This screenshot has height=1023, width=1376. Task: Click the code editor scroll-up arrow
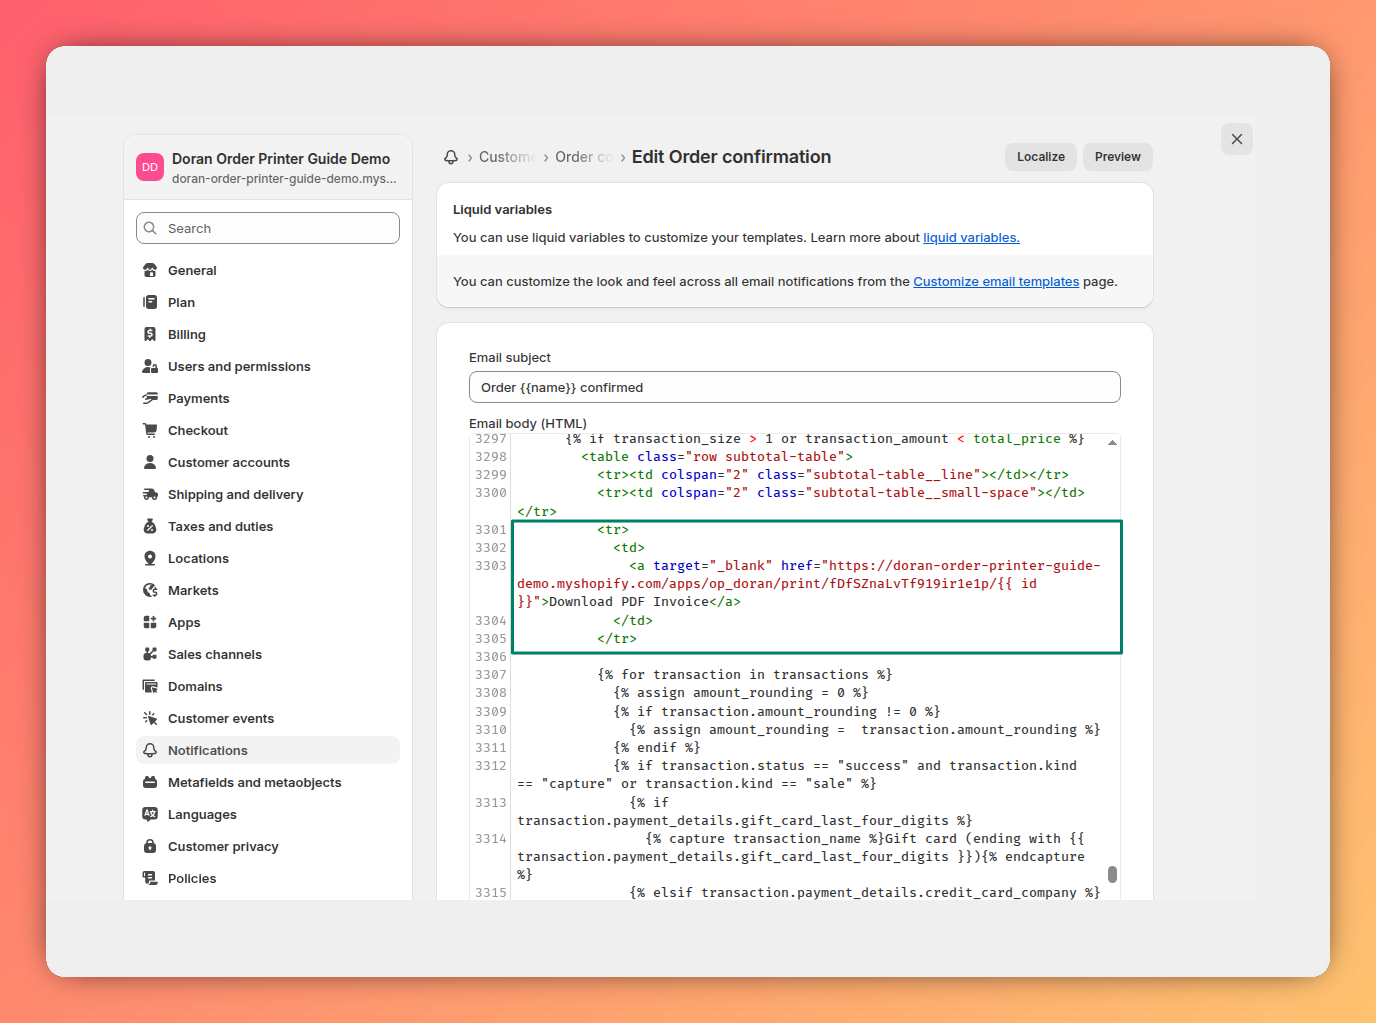pos(1112,442)
